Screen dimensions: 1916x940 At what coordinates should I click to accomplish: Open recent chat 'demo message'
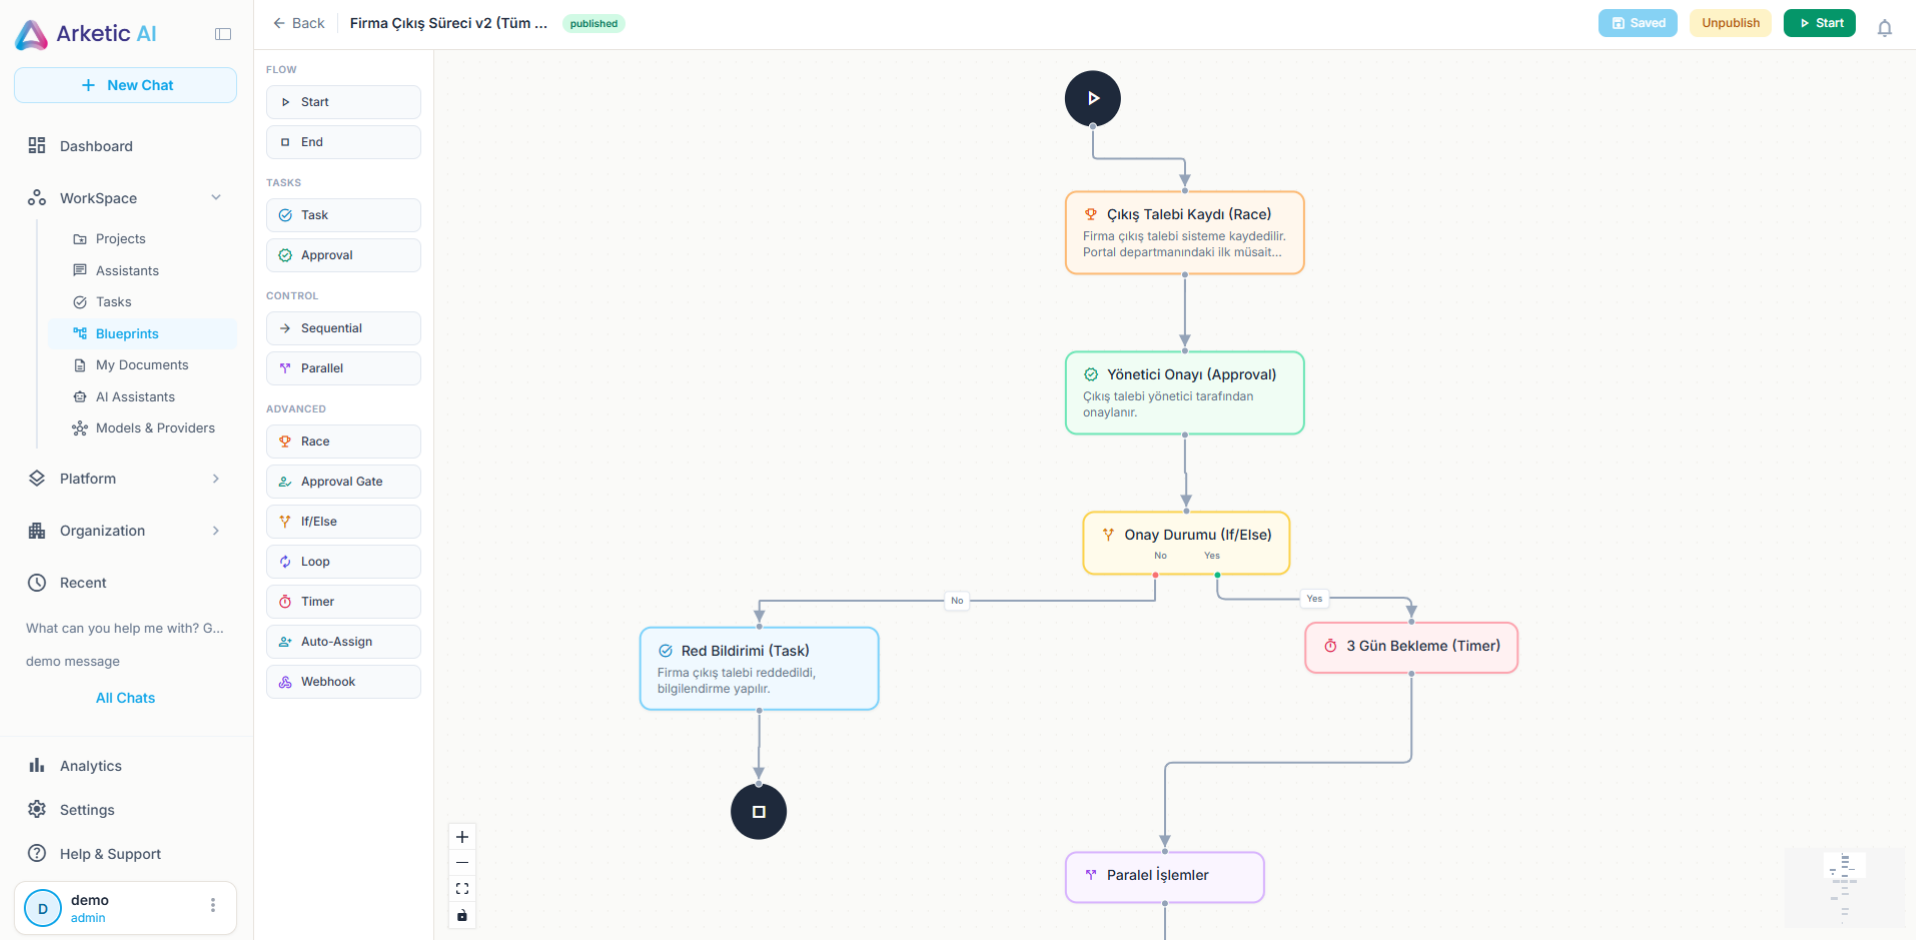pos(73,661)
